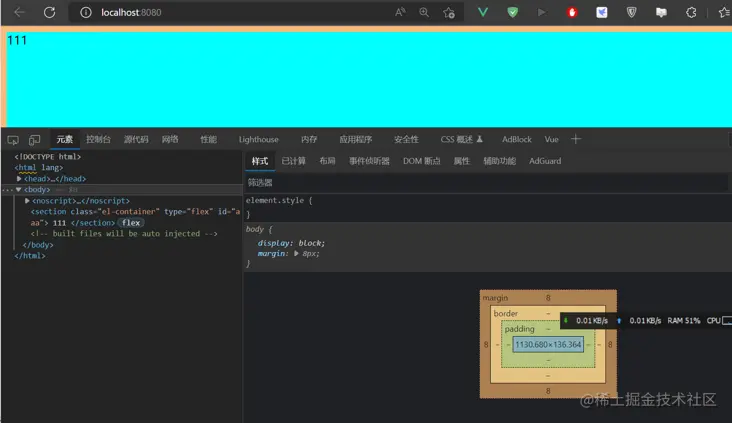
Task: Switch to the 元素 Elements tab
Action: tap(64, 139)
